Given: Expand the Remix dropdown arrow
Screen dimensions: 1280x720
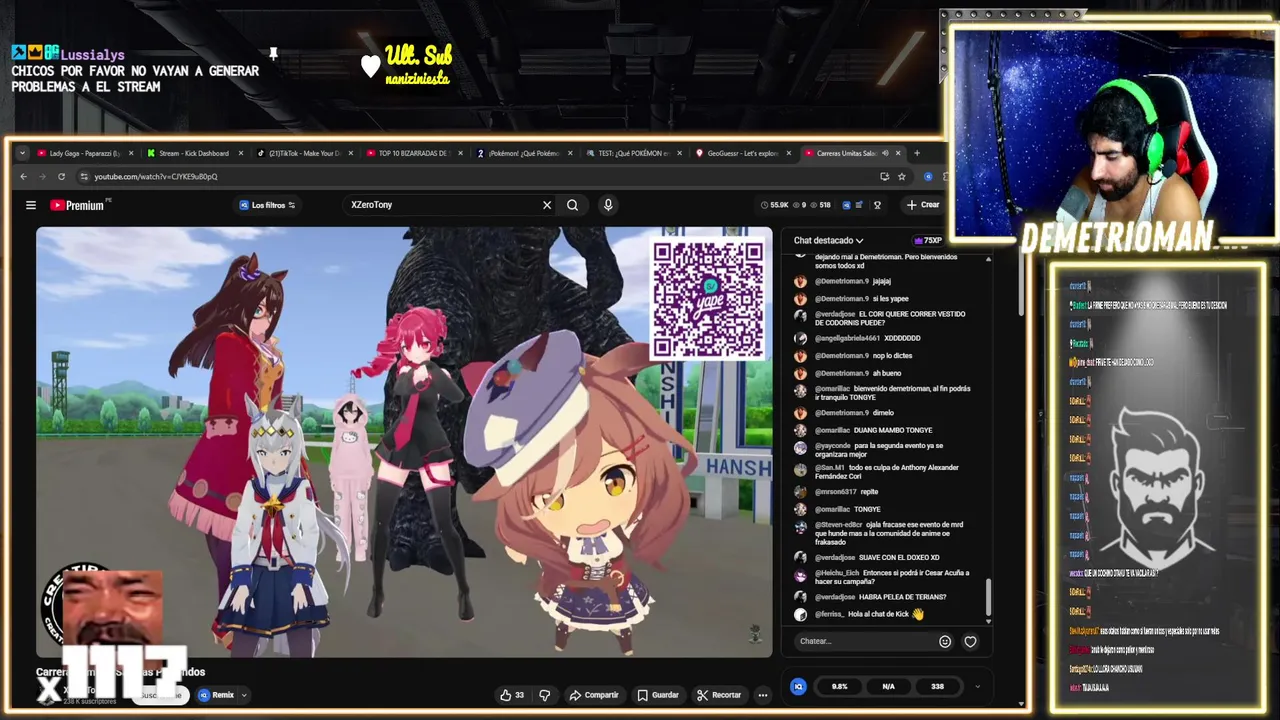Looking at the screenshot, I should [x=243, y=695].
